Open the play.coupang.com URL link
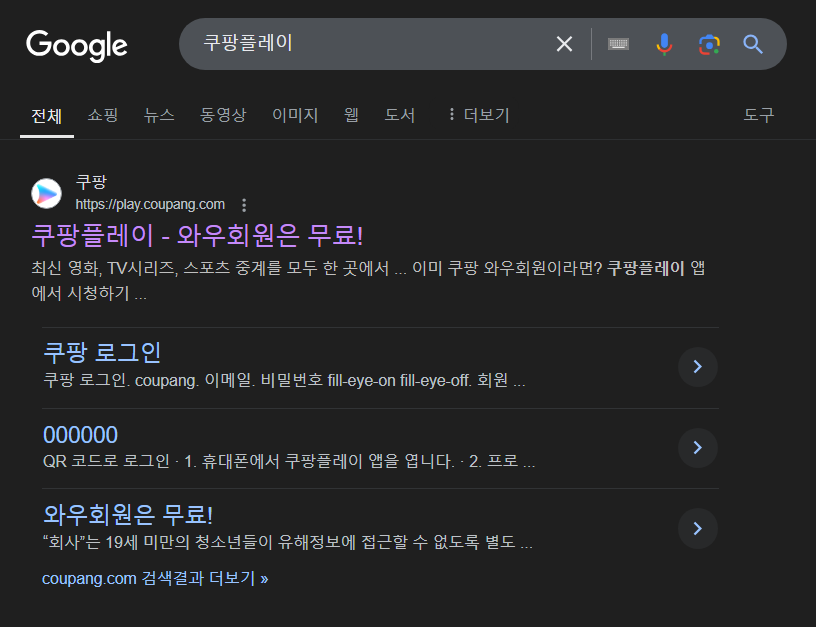Image resolution: width=816 pixels, height=627 pixels. pos(150,204)
